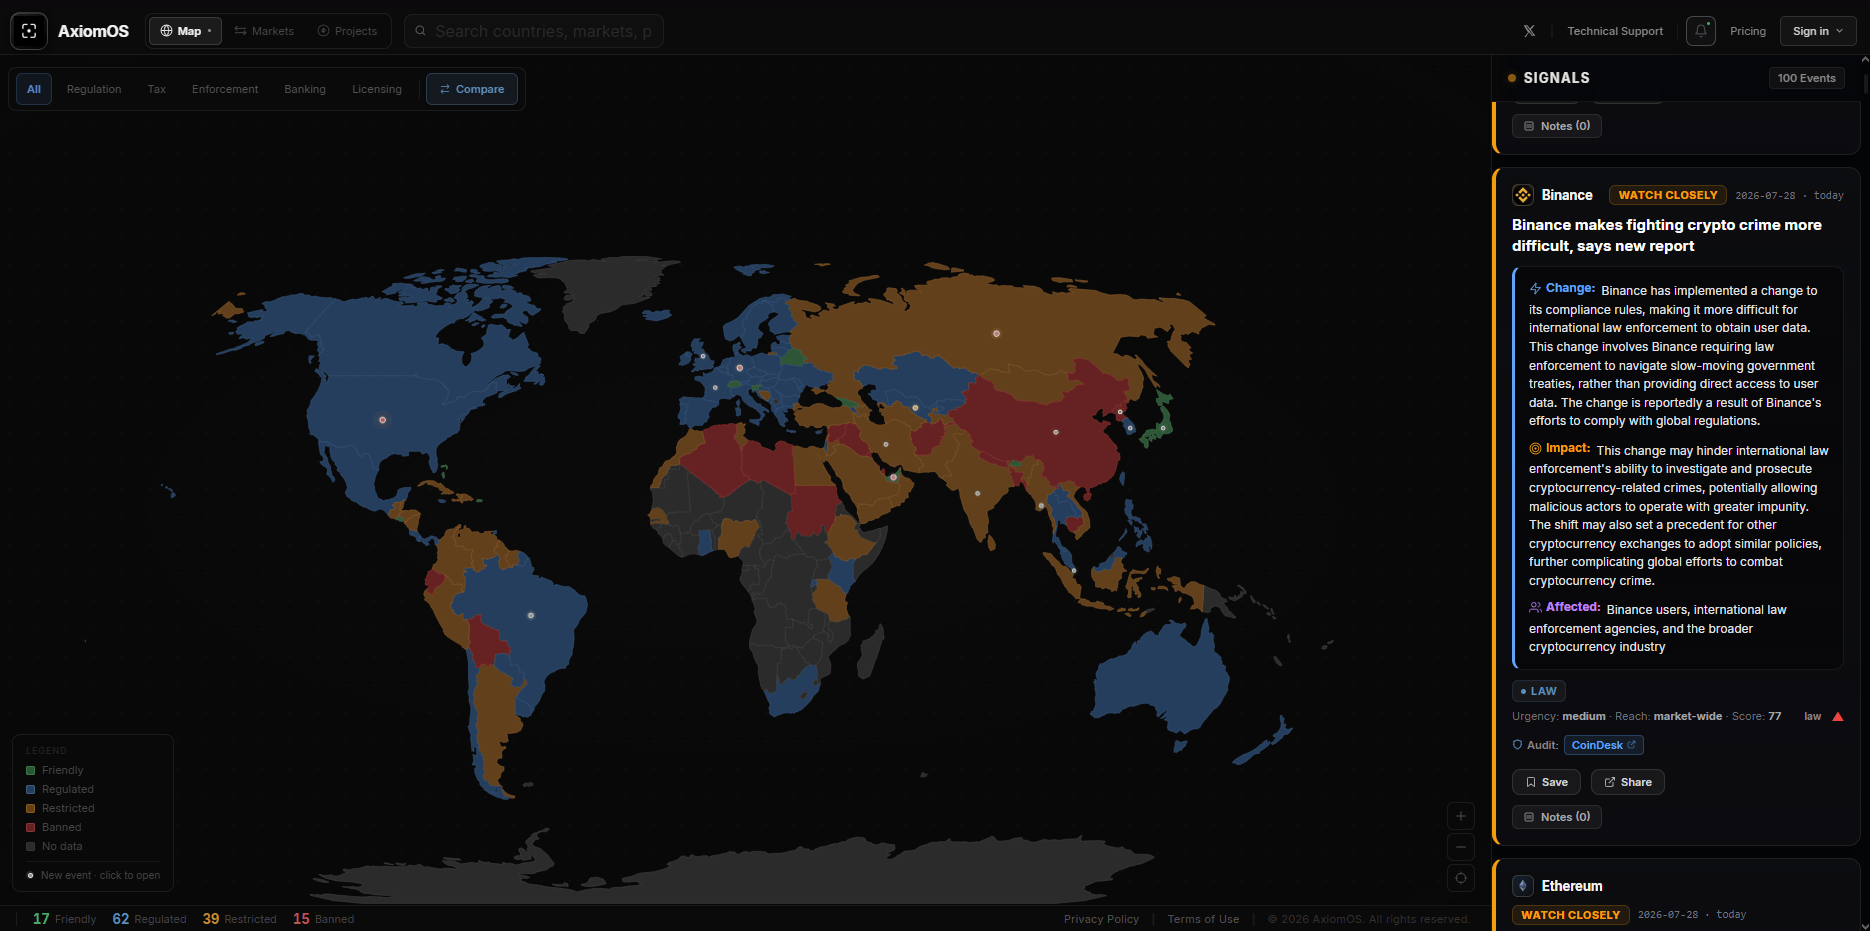The height and width of the screenshot is (931, 1870).
Task: Save the Binance signal
Action: [x=1546, y=782]
